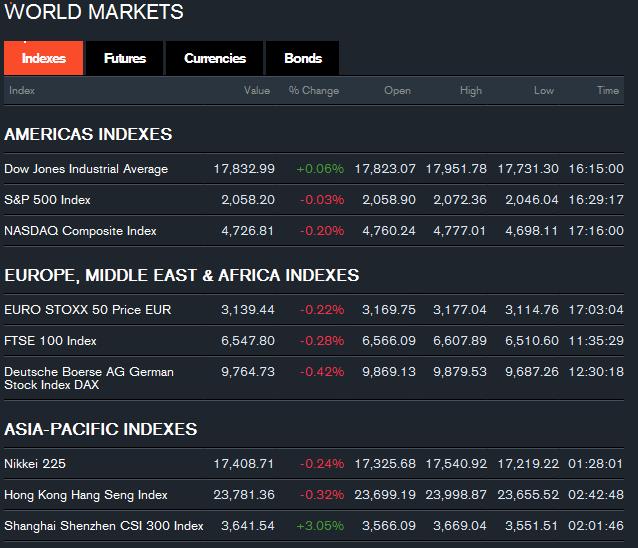This screenshot has width=638, height=548.
Task: Open EURO STOXX 50 Price EUR link
Action: pyautogui.click(x=87, y=310)
